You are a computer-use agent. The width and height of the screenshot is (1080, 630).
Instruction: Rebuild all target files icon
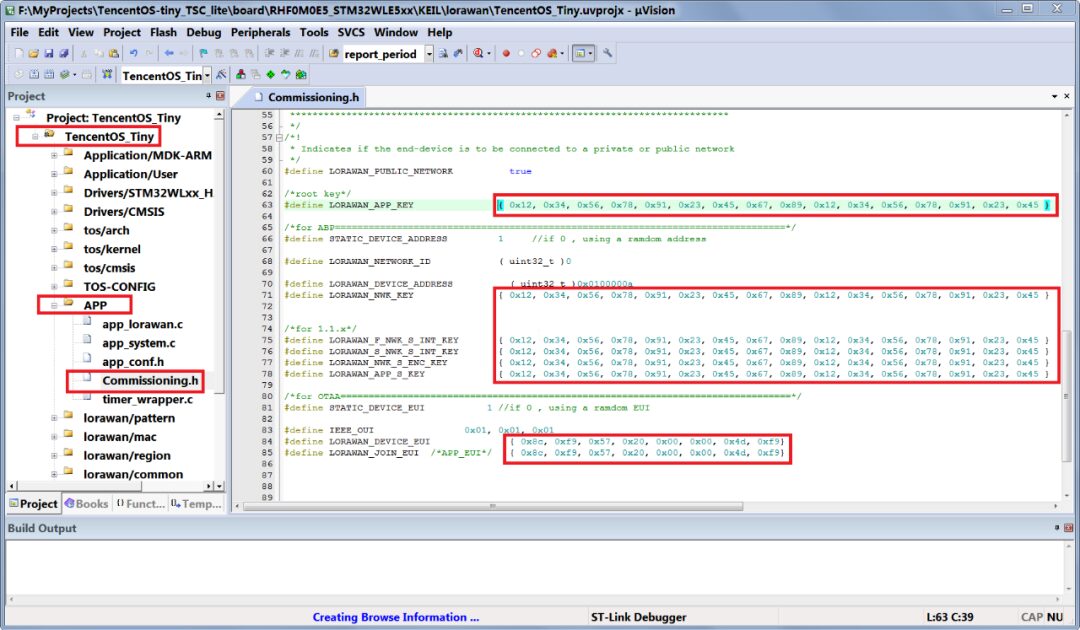[49, 75]
